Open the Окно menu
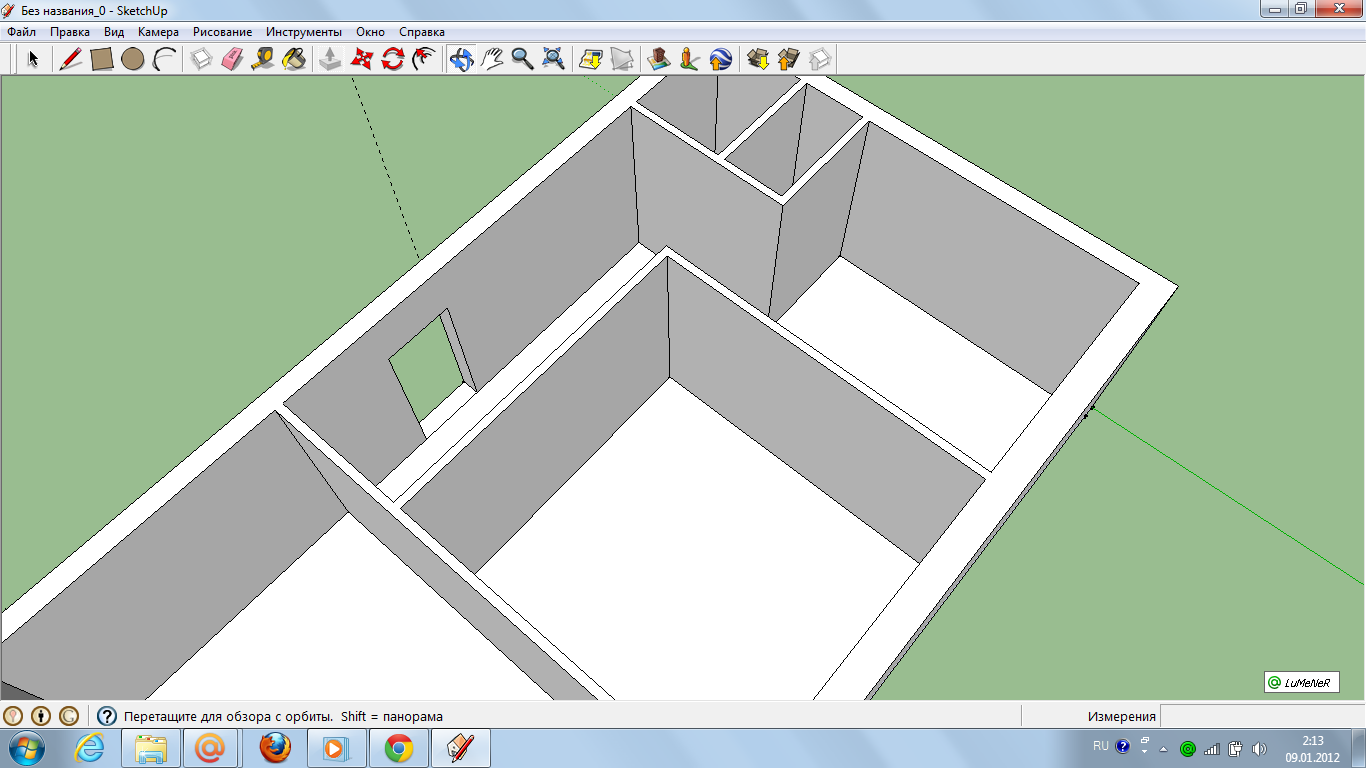Image resolution: width=1366 pixels, height=768 pixels. tap(369, 31)
